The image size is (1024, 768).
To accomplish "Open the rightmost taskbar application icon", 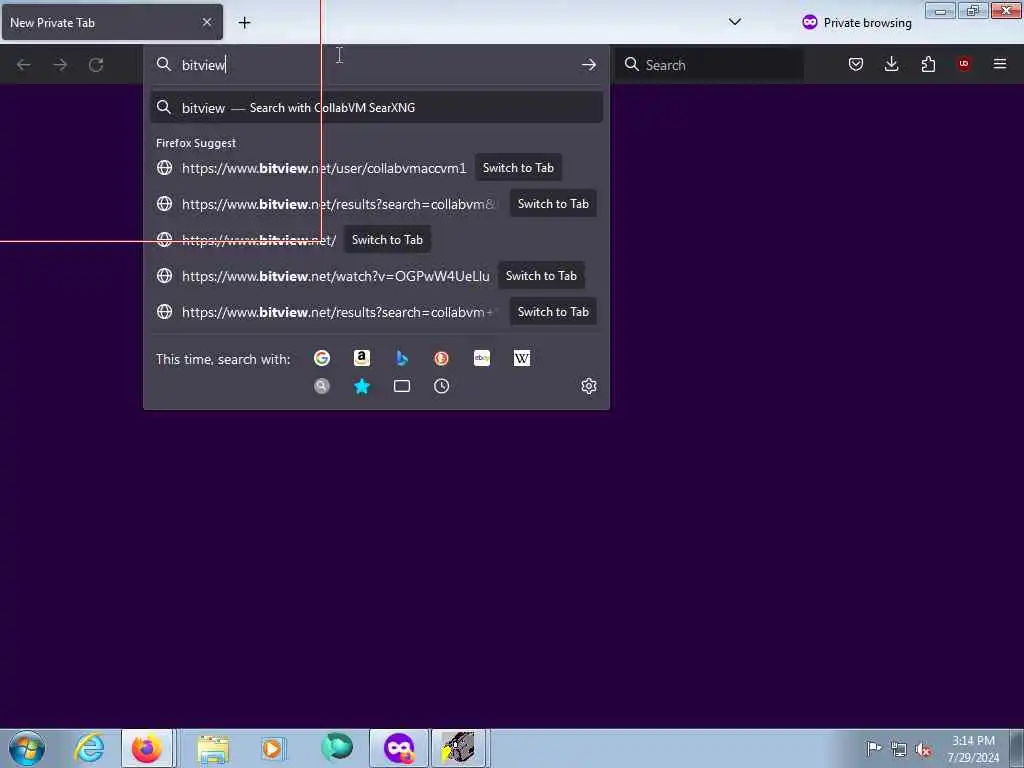I will click(x=458, y=748).
